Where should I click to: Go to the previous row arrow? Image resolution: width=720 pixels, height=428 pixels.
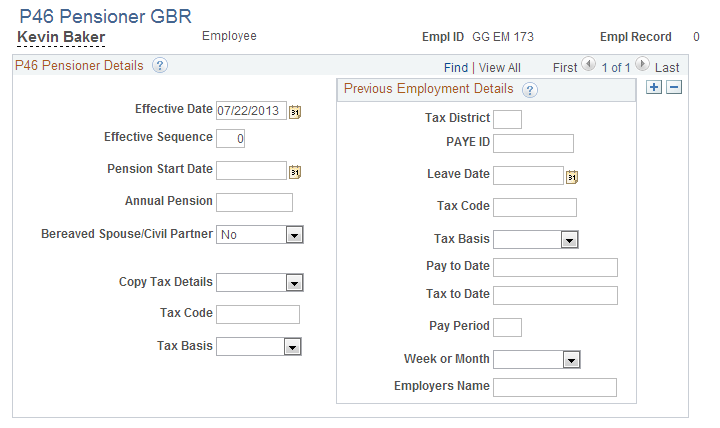(588, 64)
